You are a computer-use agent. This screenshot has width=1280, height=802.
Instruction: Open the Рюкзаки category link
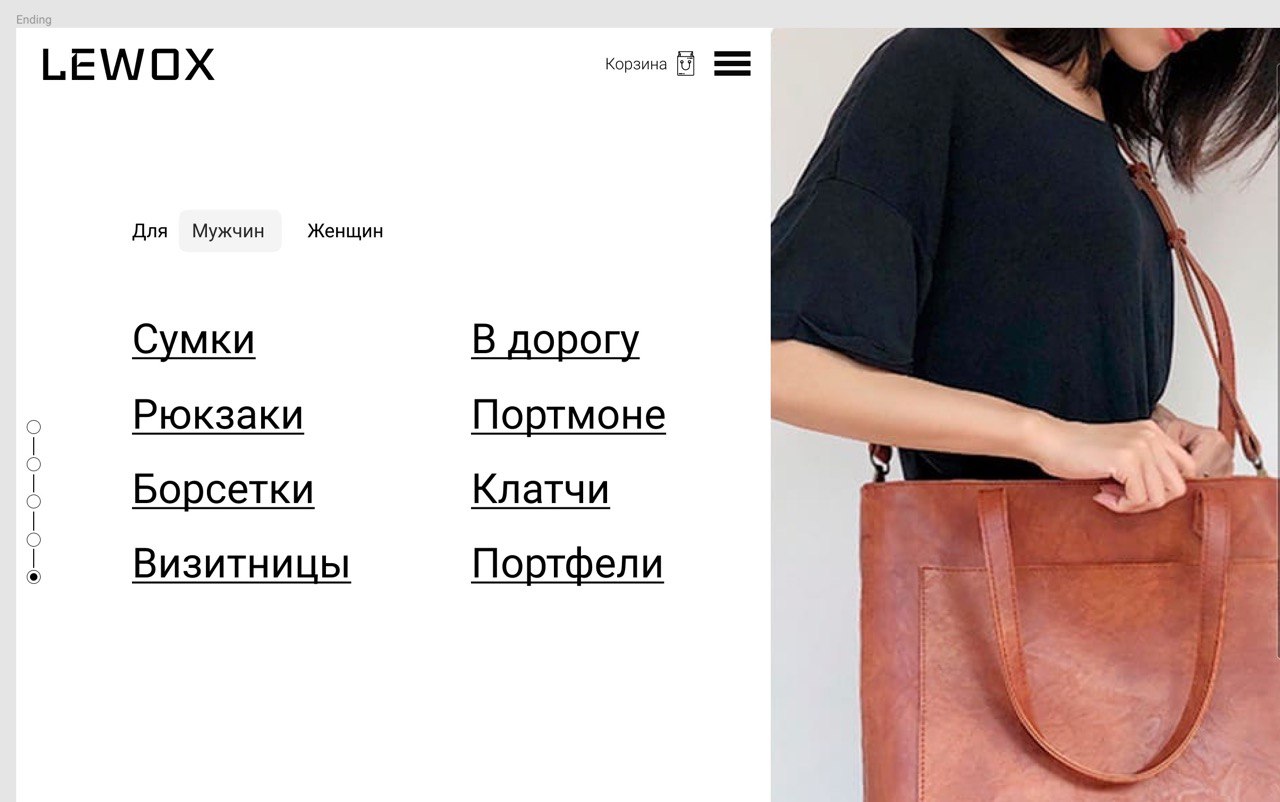(218, 415)
